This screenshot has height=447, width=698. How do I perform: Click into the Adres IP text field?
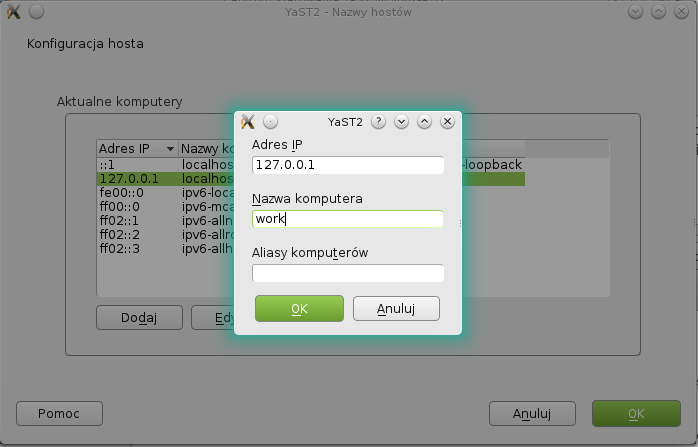347,165
